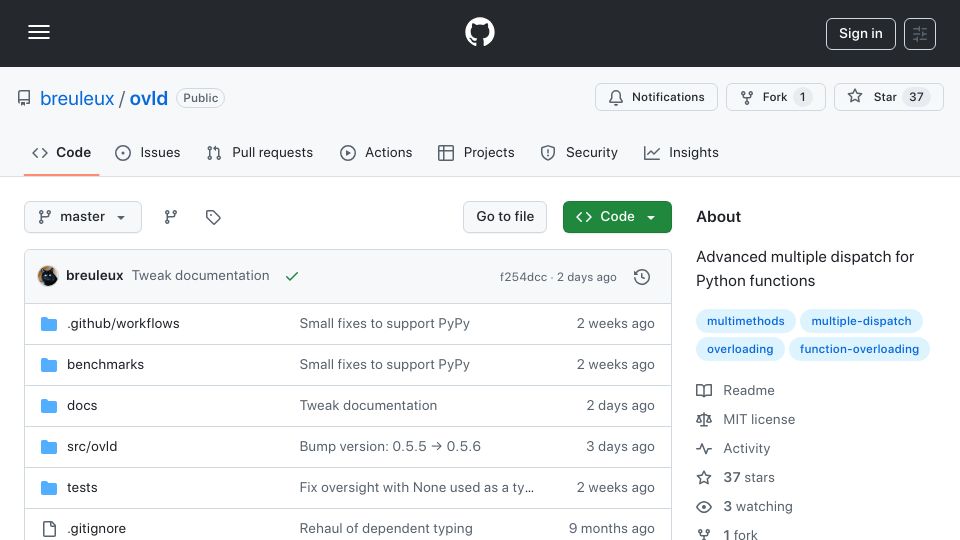Switch to the Issues tab
The width and height of the screenshot is (960, 540).
coord(148,152)
